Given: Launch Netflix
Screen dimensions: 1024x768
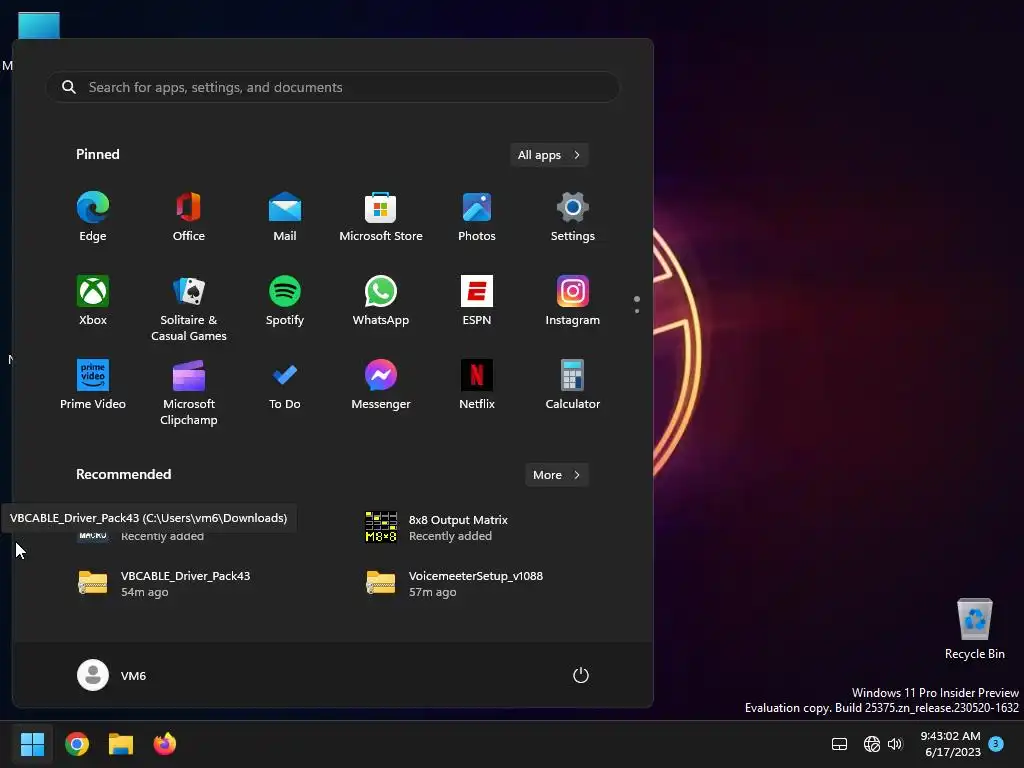Looking at the screenshot, I should pos(477,385).
